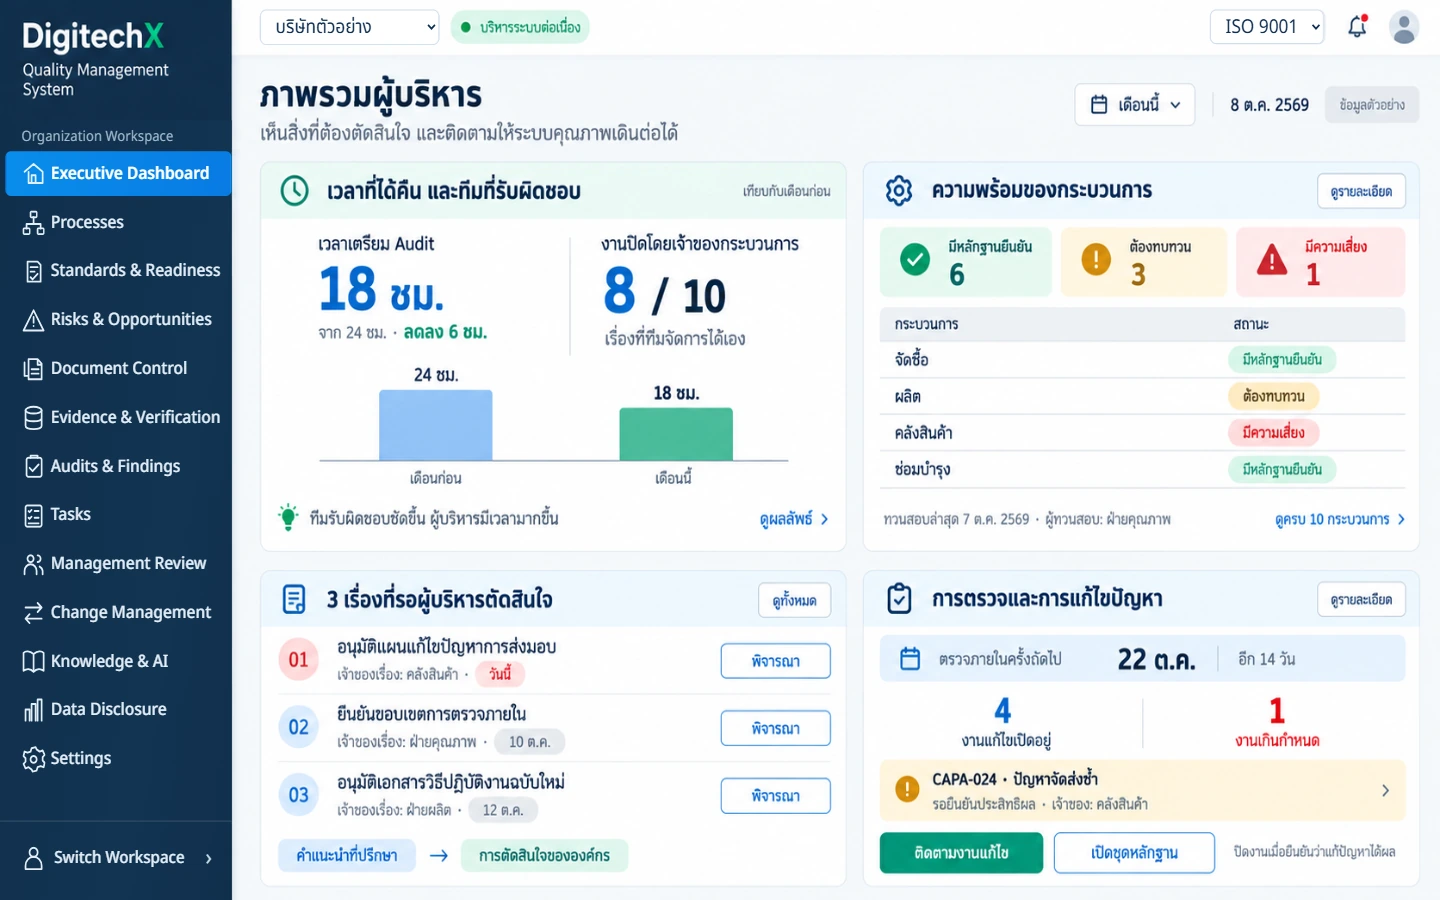Open Risks & Opportunities menu item
Viewport: 1440px width, 900px height.
116,319
